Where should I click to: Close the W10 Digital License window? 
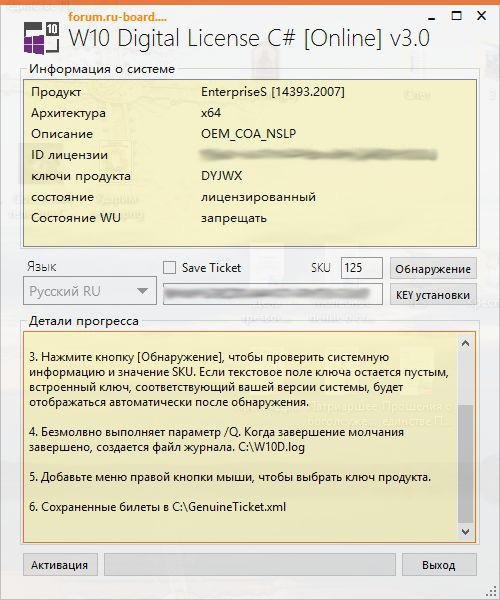coord(481,16)
